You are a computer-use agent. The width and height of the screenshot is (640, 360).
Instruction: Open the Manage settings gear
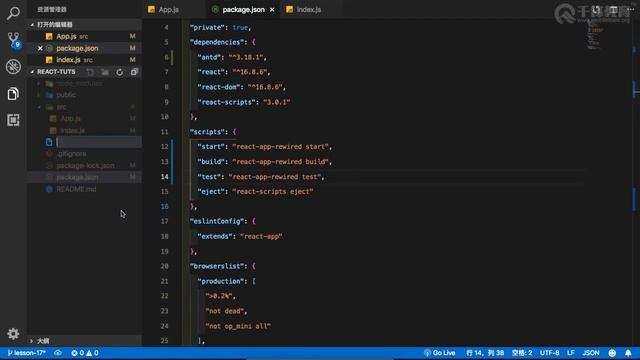[x=13, y=334]
